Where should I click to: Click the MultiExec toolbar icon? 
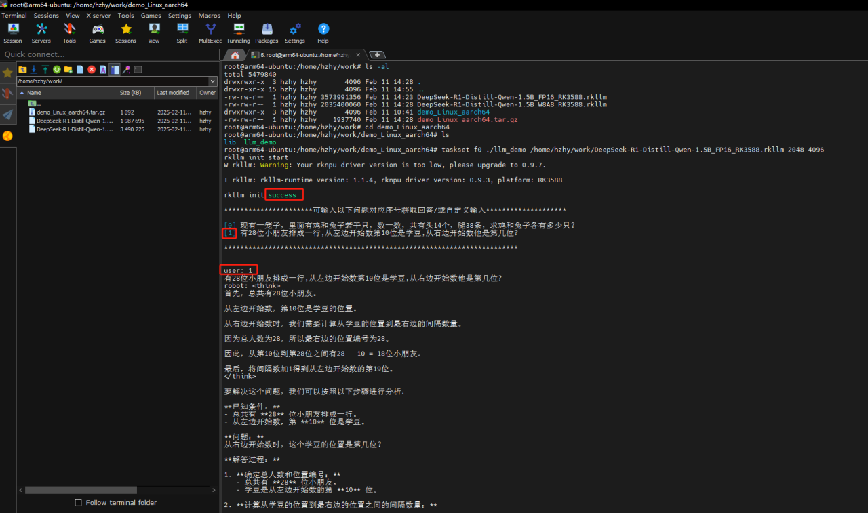coord(210,33)
